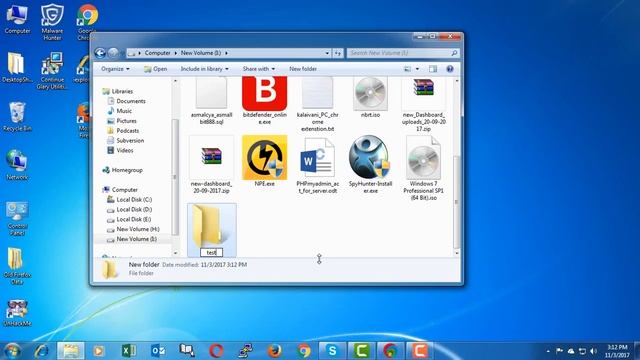Click the new folder icon being renamed
The height and width of the screenshot is (360, 640).
click(x=210, y=226)
